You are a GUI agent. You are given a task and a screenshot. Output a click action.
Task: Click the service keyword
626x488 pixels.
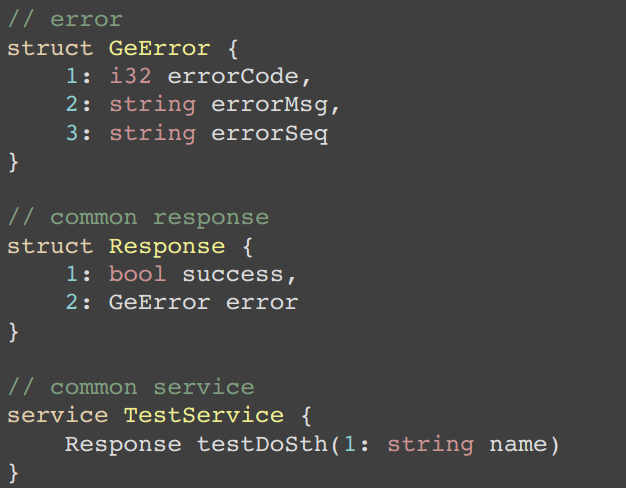pyautogui.click(x=58, y=415)
